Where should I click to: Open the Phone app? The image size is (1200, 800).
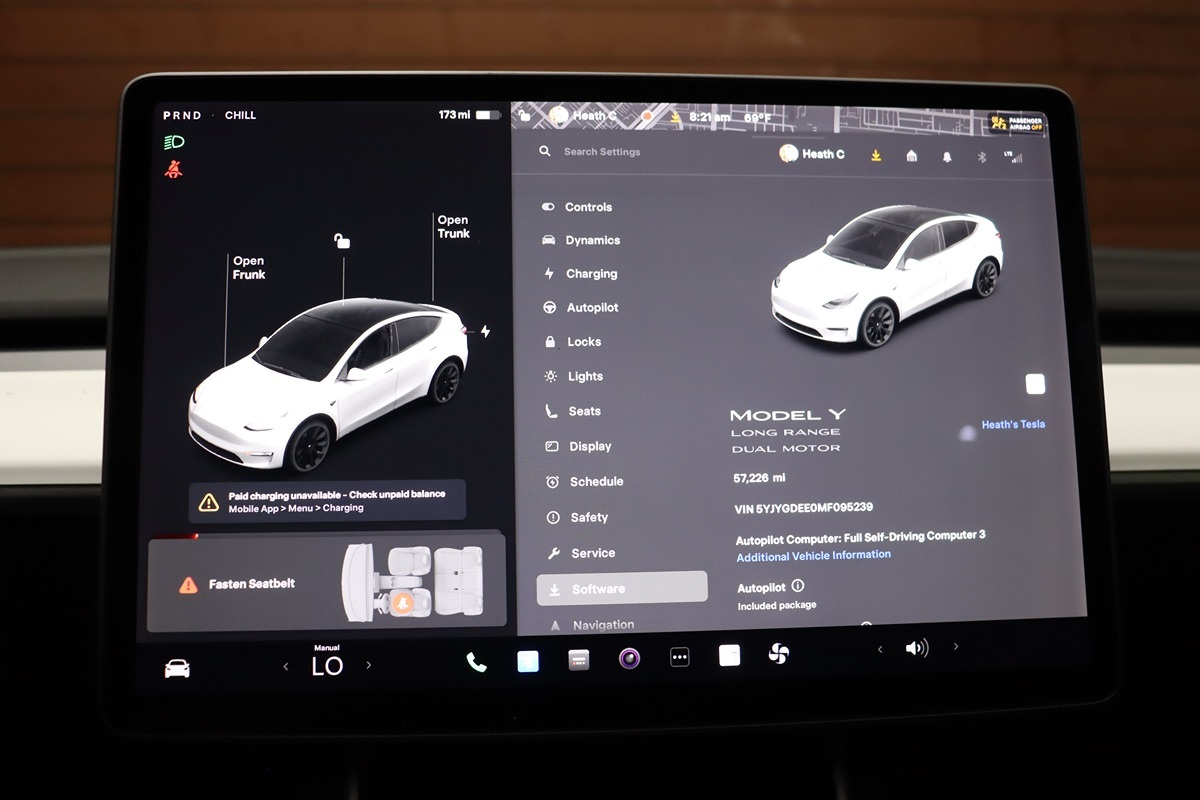pyautogui.click(x=476, y=661)
